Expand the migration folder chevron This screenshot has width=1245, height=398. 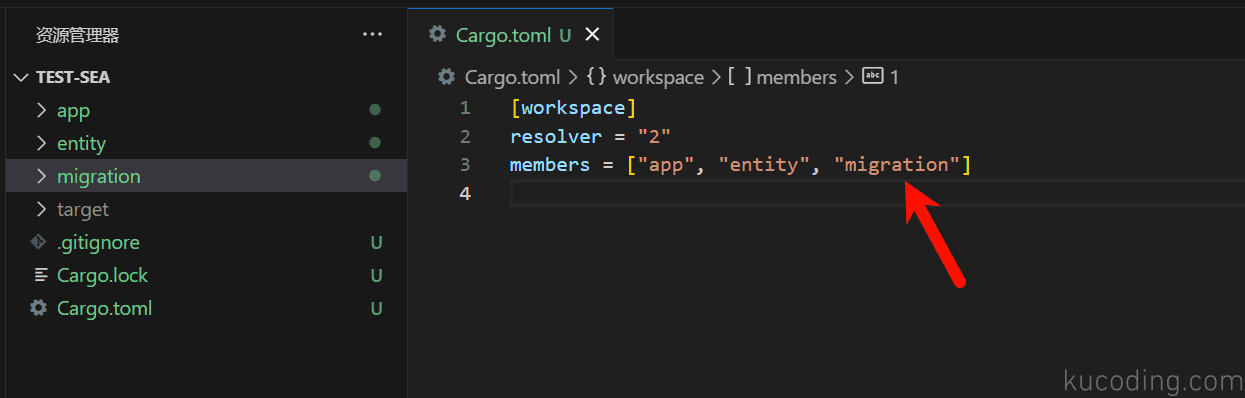tap(41, 176)
